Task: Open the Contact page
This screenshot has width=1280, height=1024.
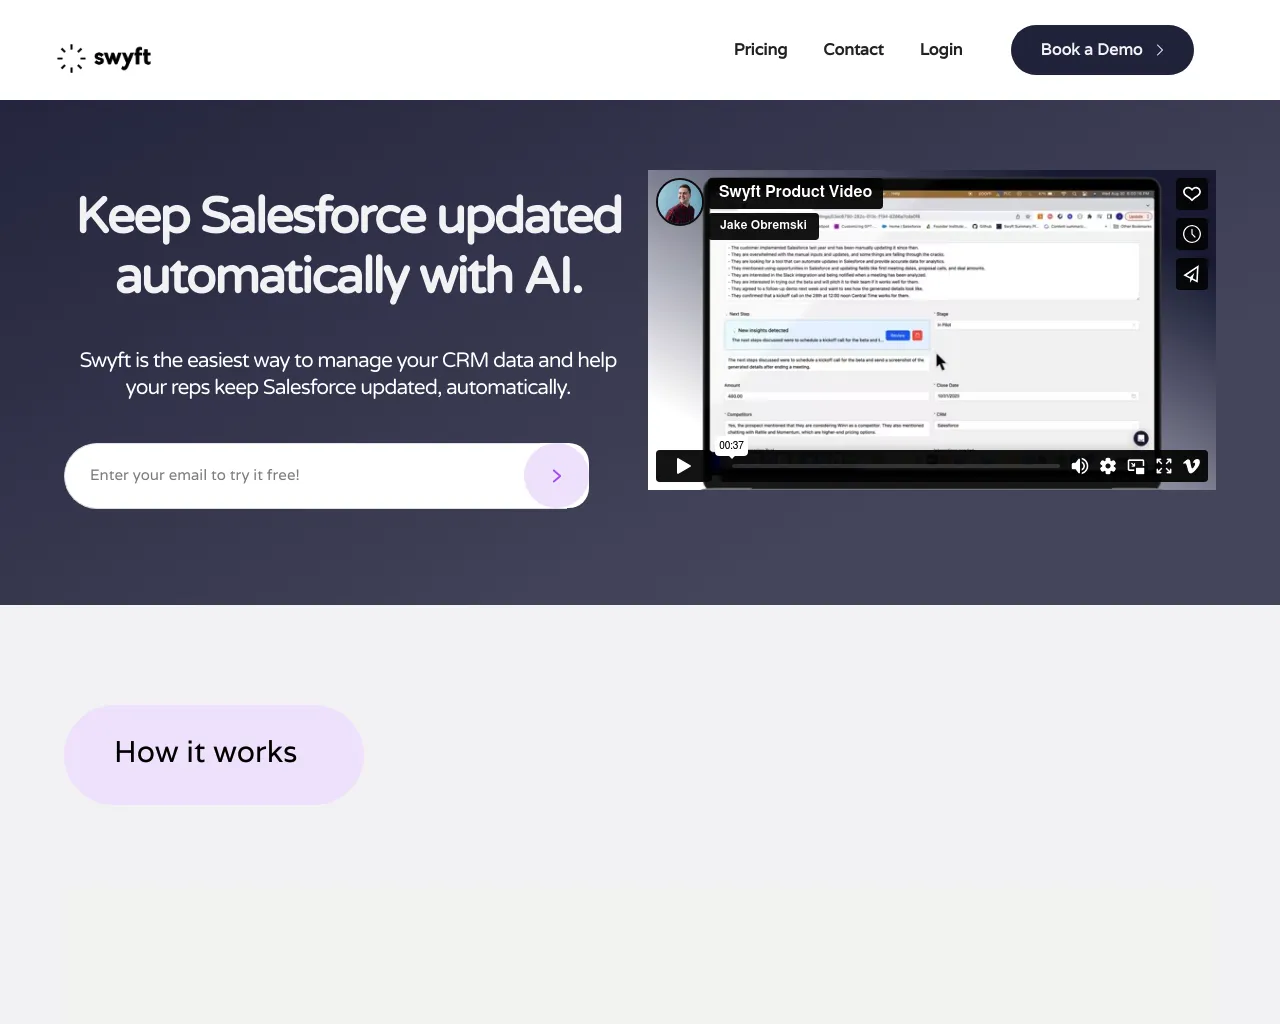Action: pos(853,49)
